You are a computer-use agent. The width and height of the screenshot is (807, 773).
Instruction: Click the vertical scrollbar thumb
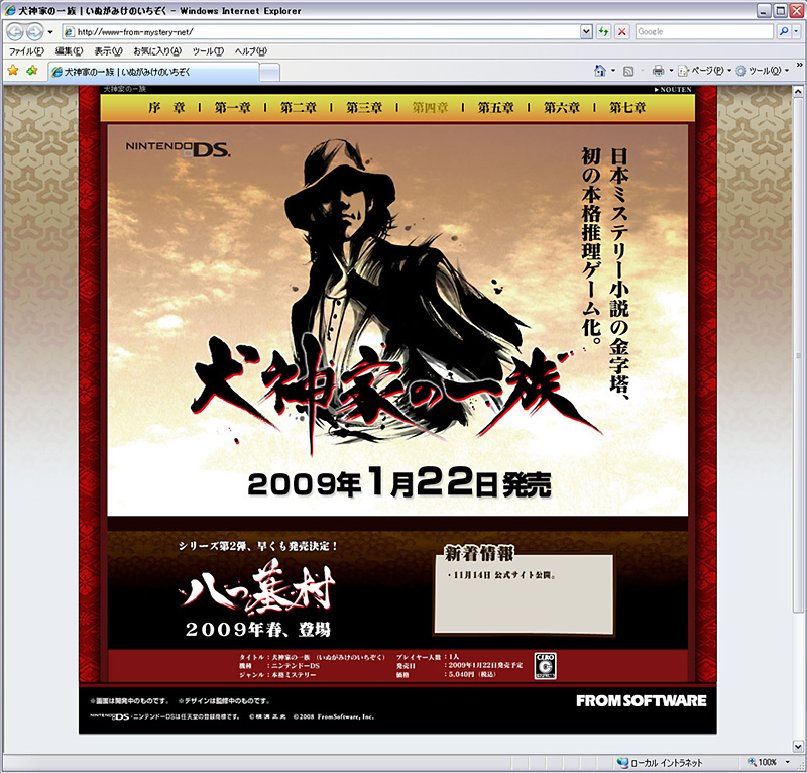coord(798,355)
